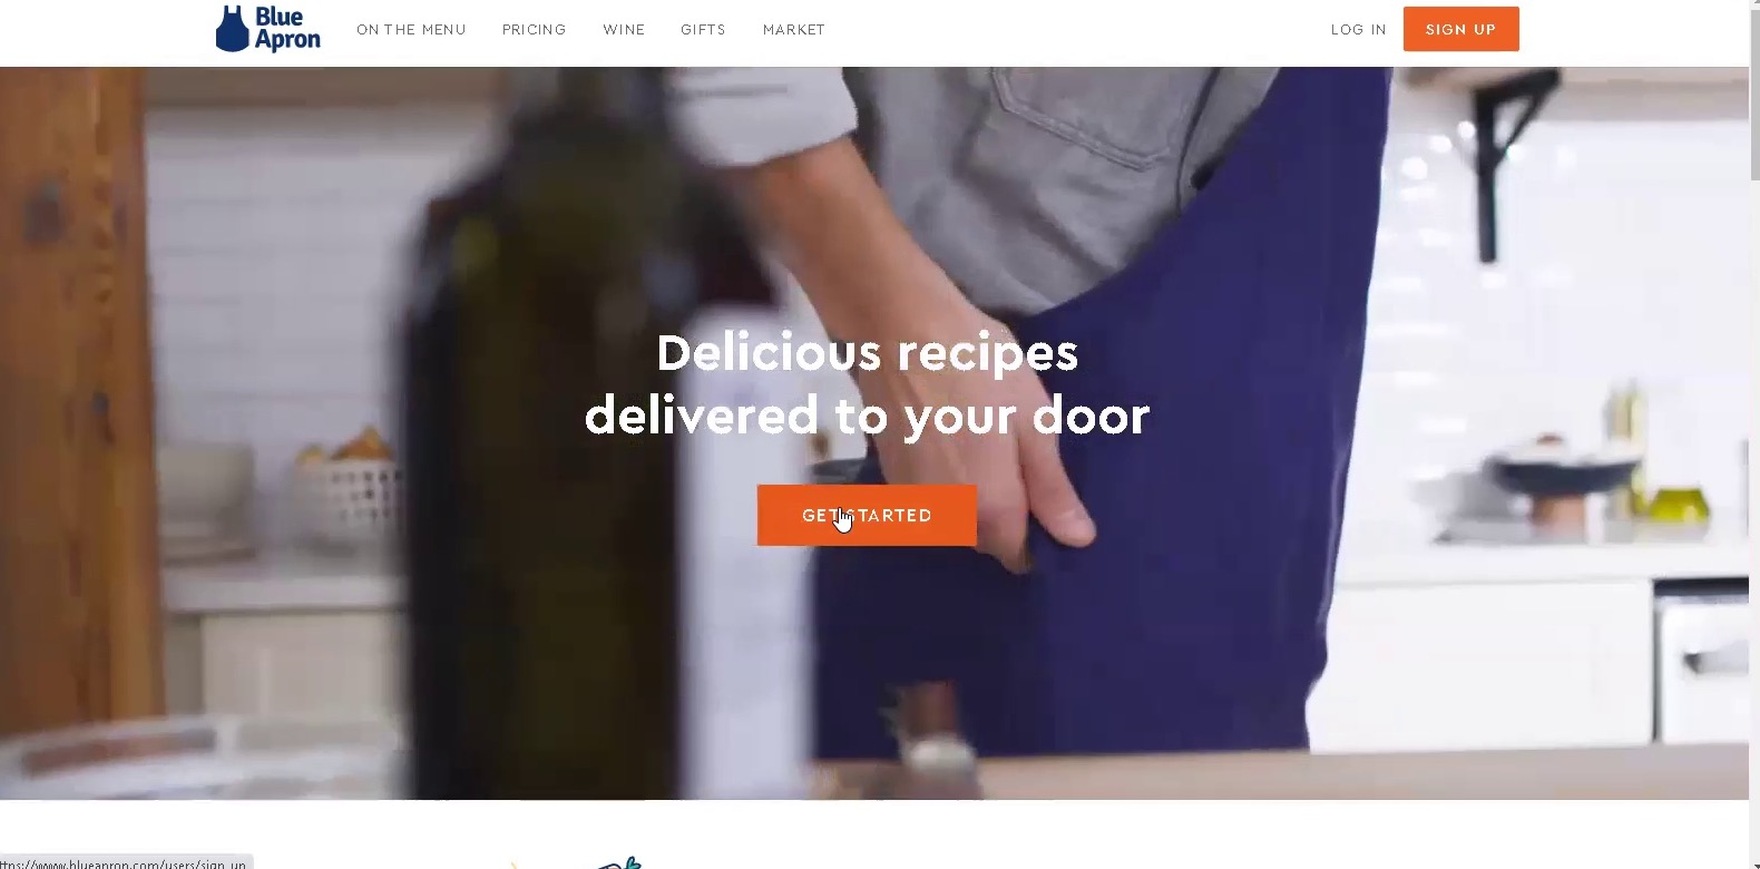
Task: Click the Get Started button
Action: tap(867, 515)
